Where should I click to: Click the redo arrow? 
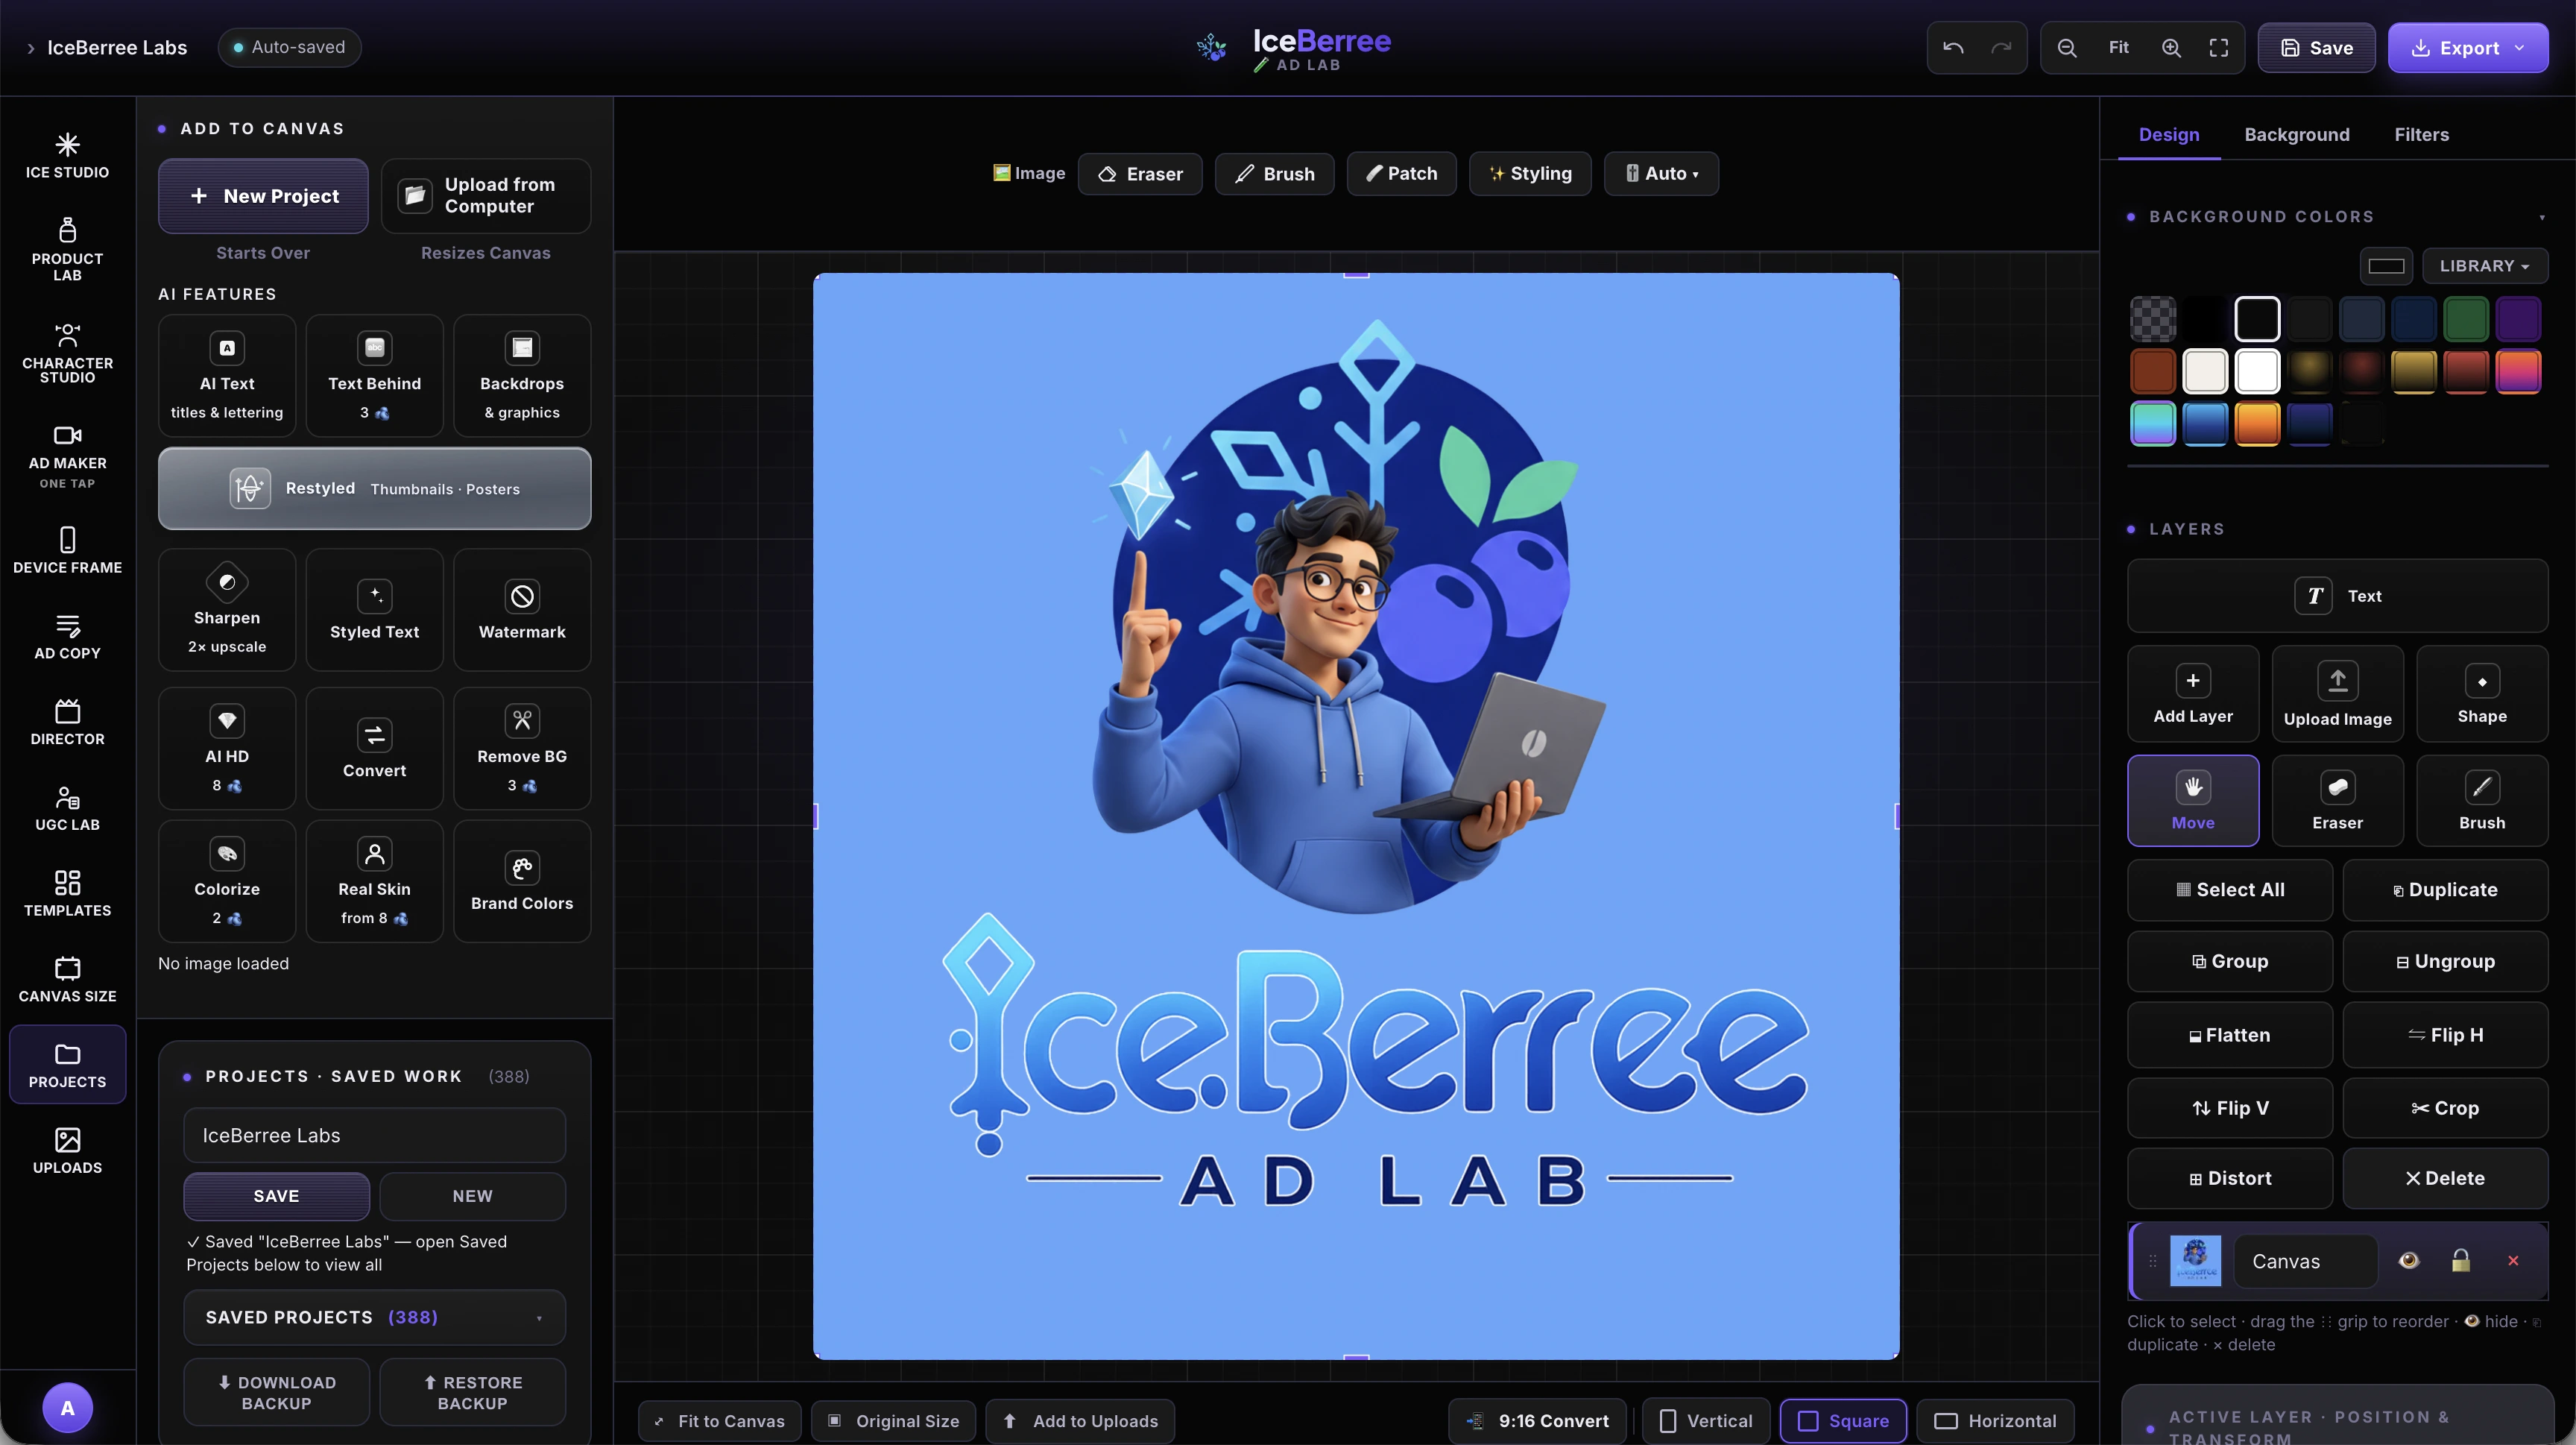(x=2001, y=47)
